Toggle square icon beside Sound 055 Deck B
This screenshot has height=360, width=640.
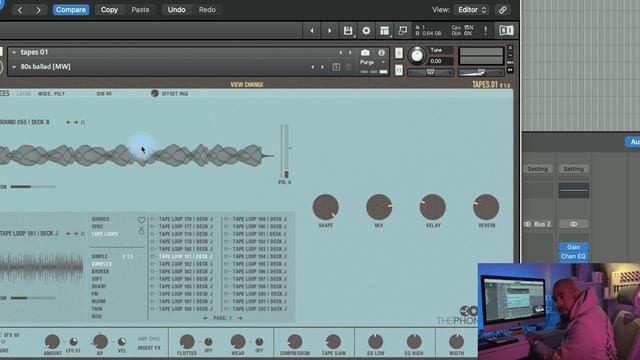pyautogui.click(x=83, y=122)
